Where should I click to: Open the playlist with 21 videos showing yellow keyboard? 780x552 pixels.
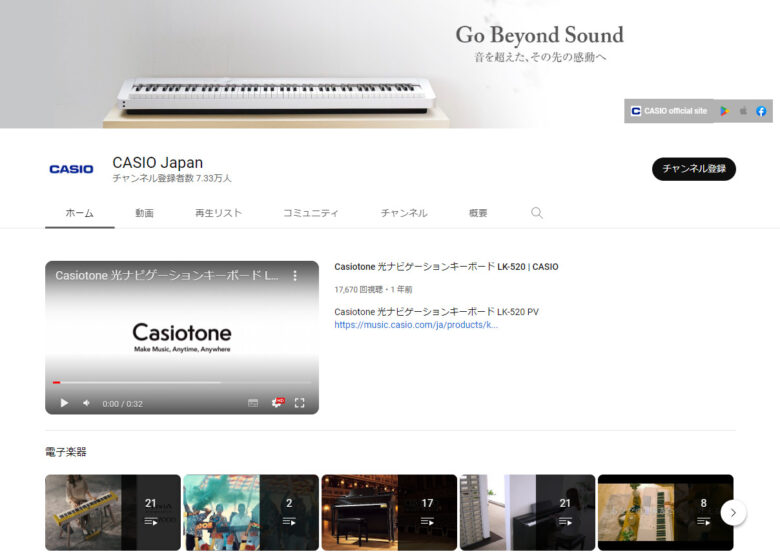pyautogui.click(x=113, y=512)
